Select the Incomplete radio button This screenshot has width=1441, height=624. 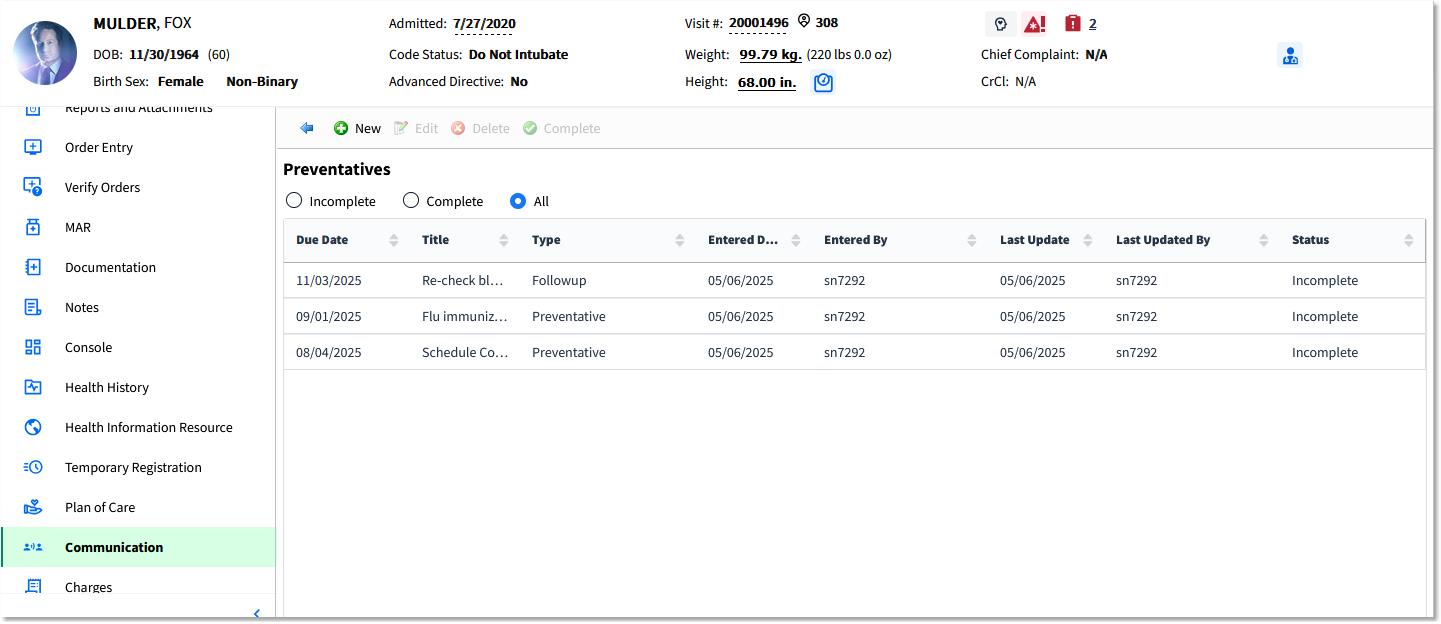click(294, 201)
